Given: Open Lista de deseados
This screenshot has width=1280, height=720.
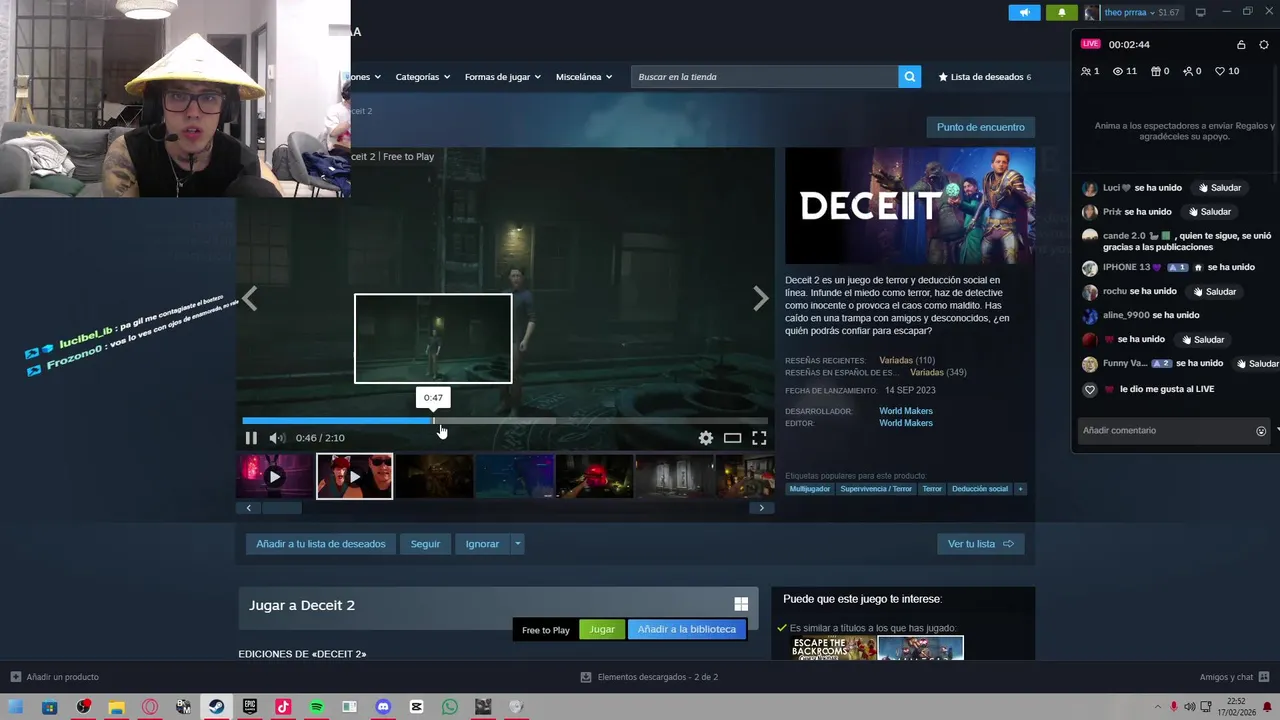Looking at the screenshot, I should point(984,77).
